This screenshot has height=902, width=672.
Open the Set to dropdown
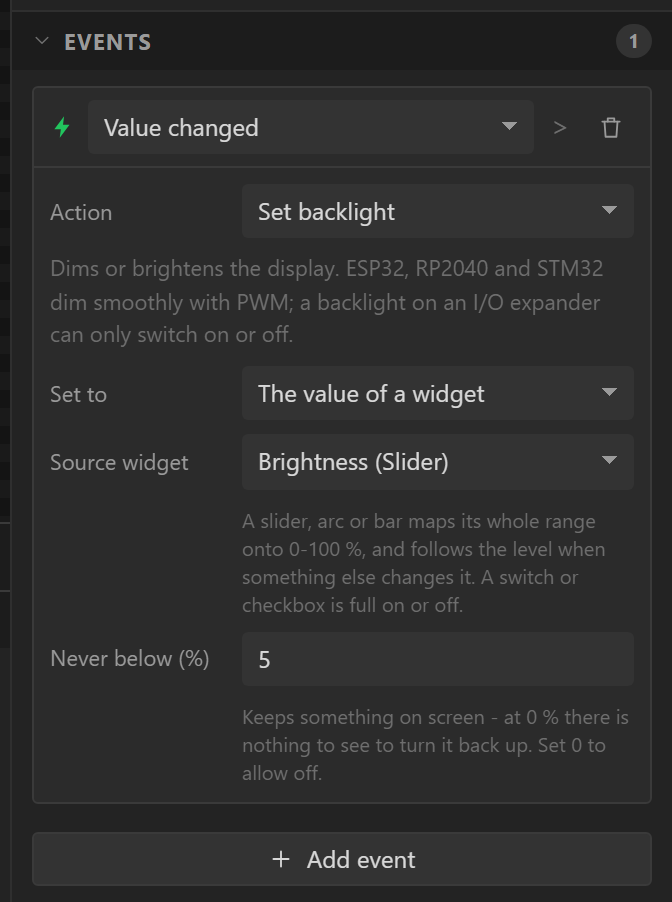(x=437, y=393)
